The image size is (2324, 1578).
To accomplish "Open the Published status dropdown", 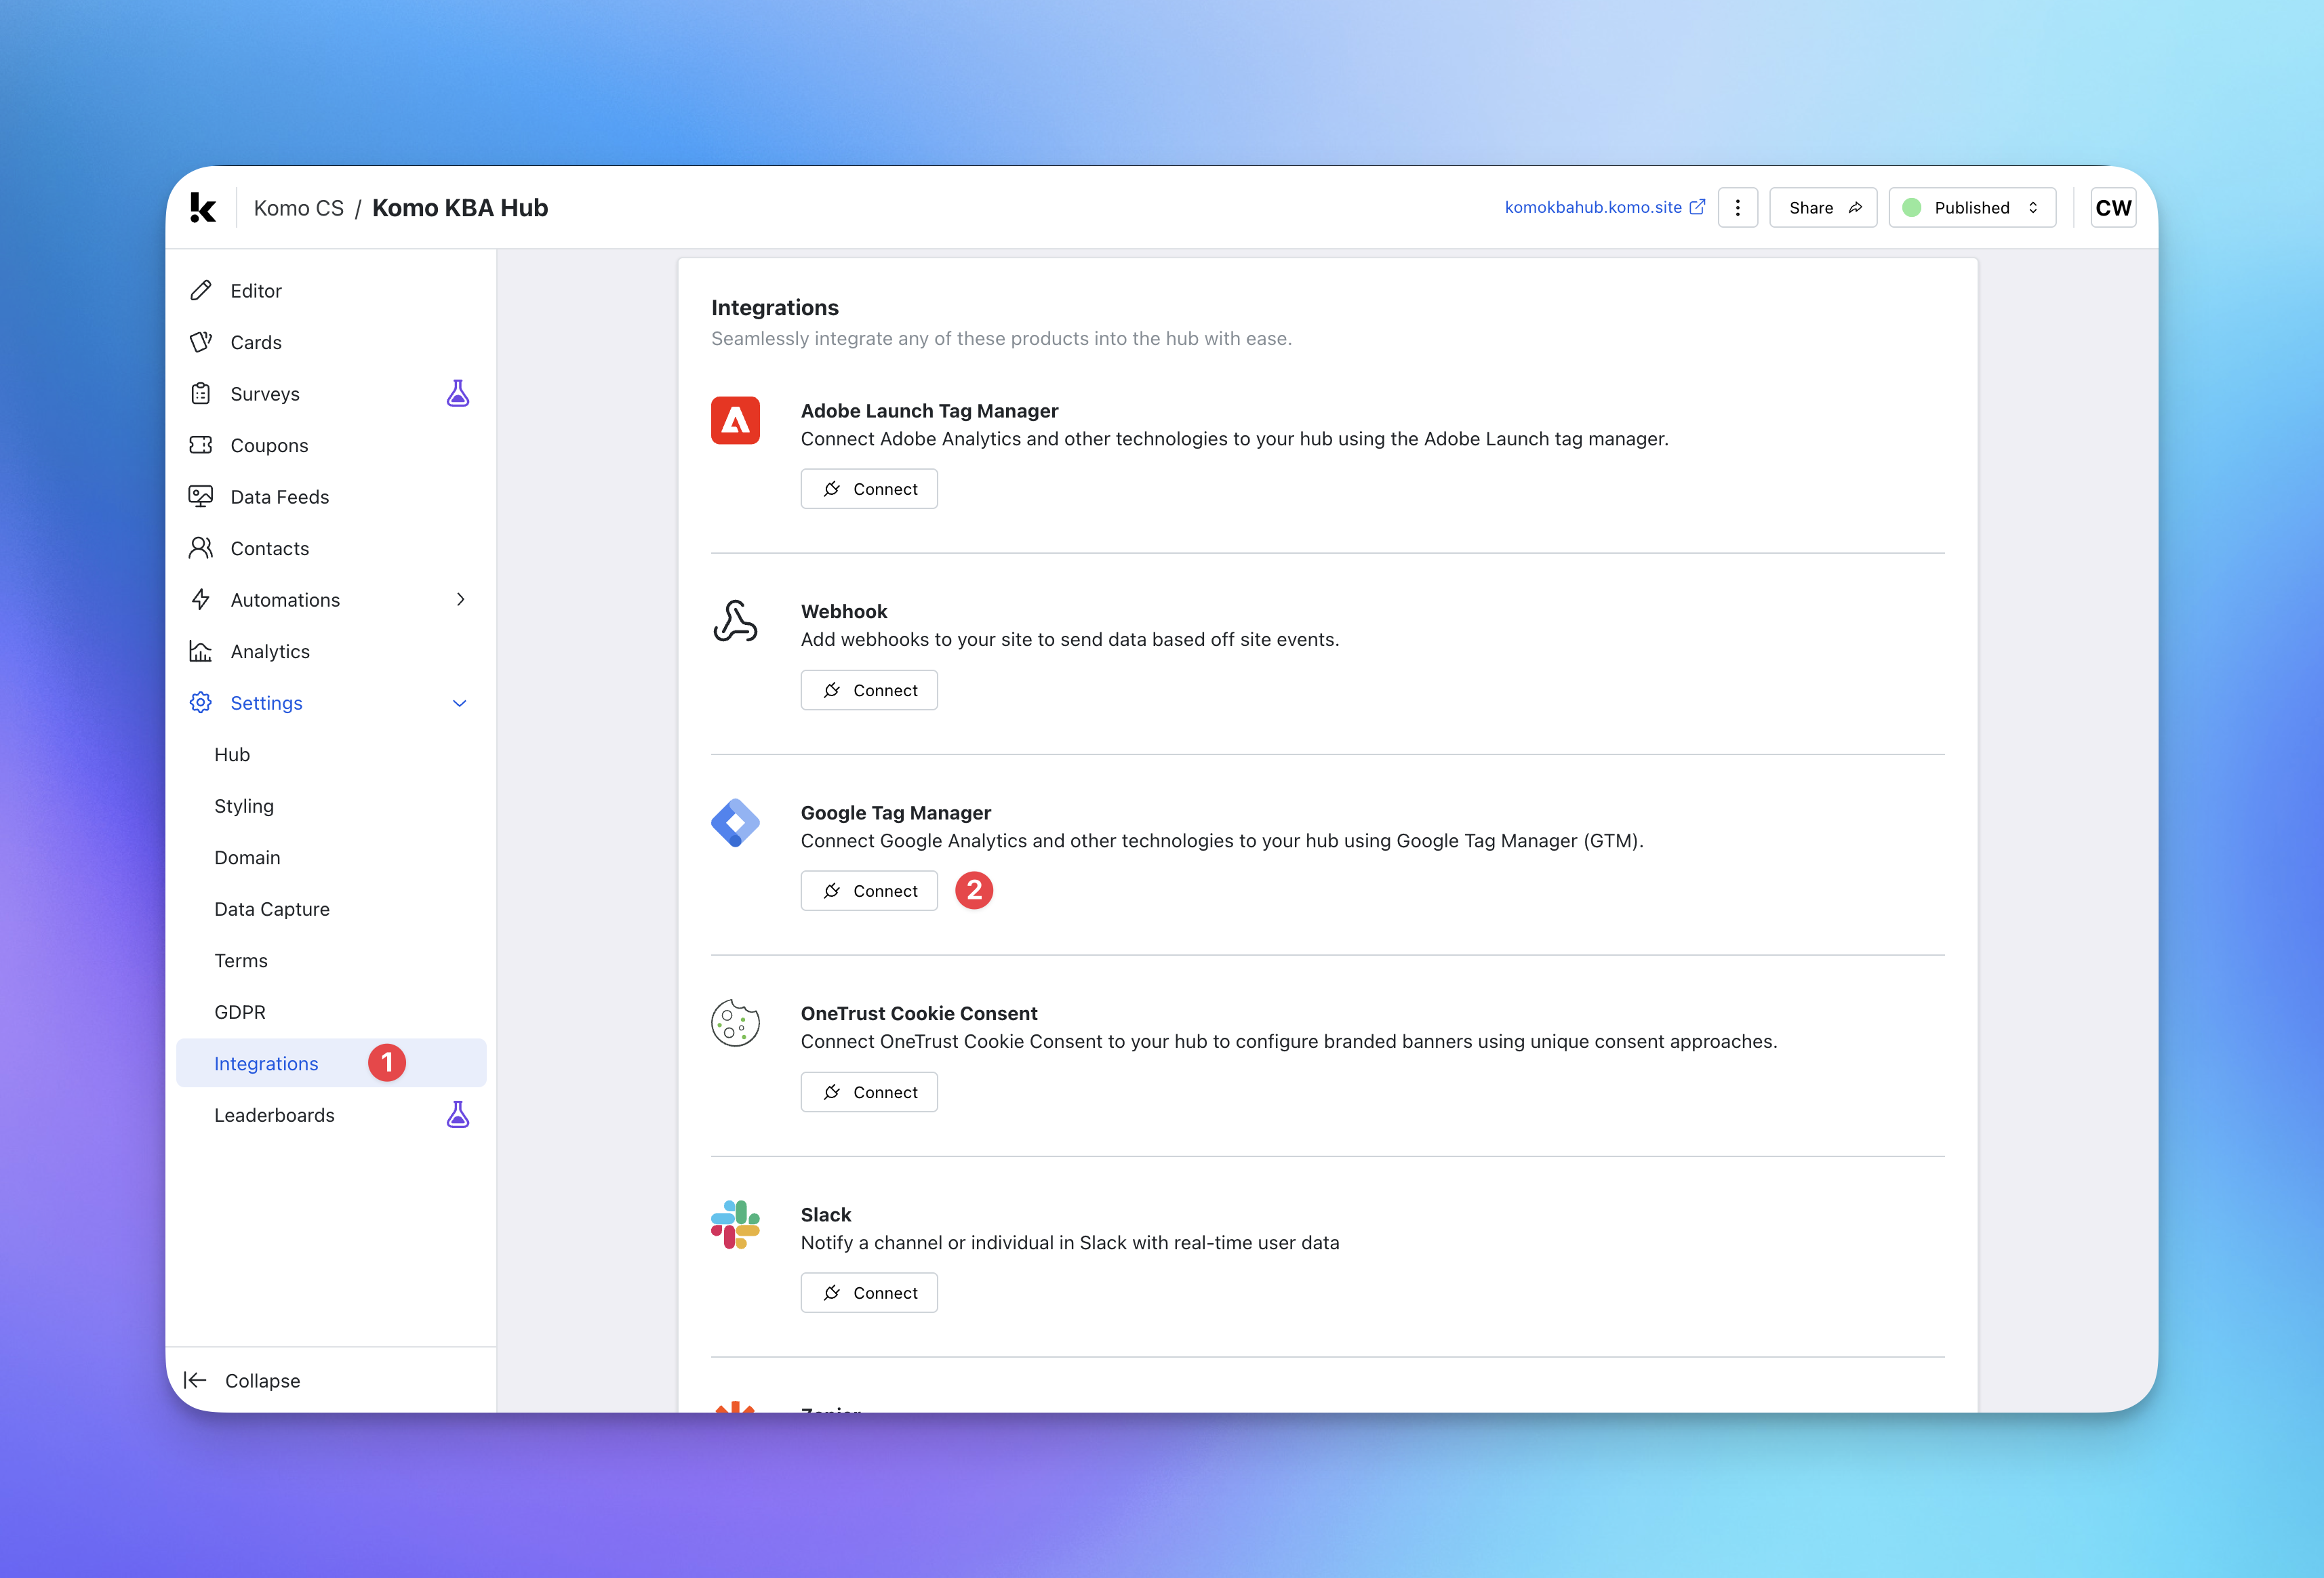I will tap(1971, 208).
